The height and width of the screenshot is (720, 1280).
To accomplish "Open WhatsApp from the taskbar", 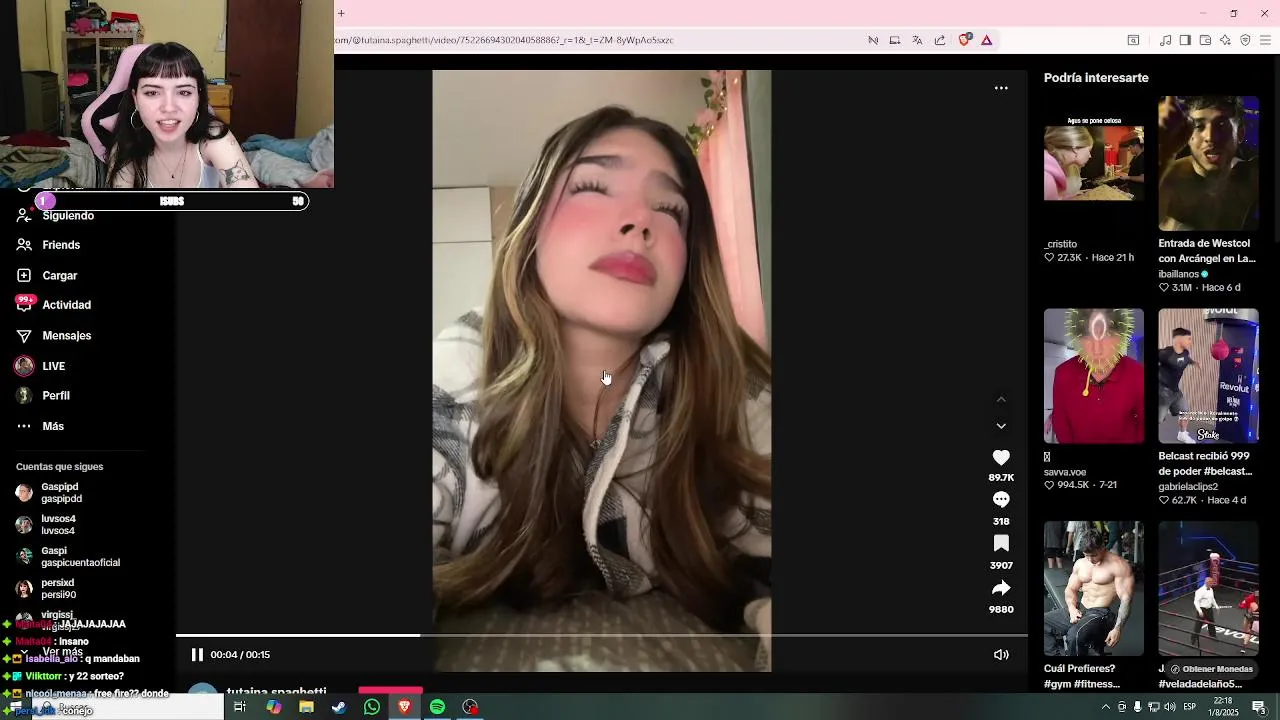I will pos(372,707).
